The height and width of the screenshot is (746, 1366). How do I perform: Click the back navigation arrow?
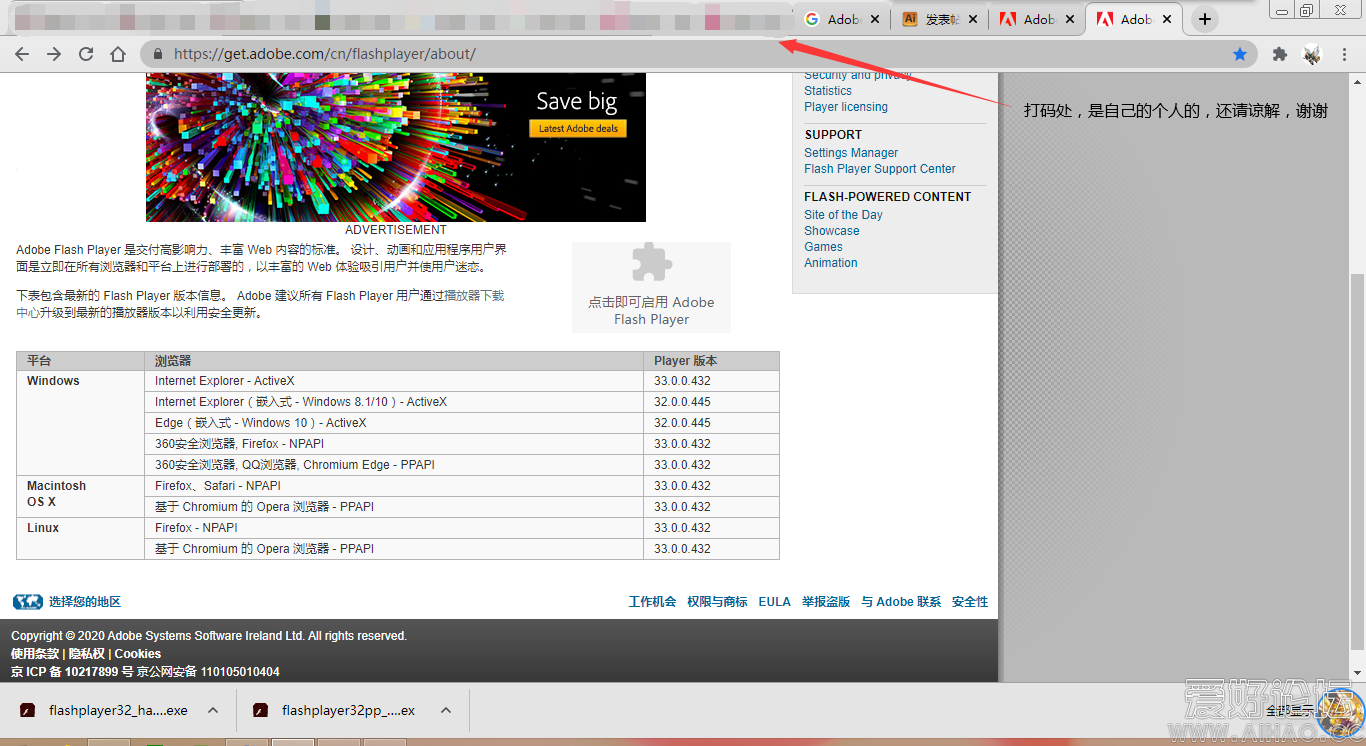click(x=22, y=54)
